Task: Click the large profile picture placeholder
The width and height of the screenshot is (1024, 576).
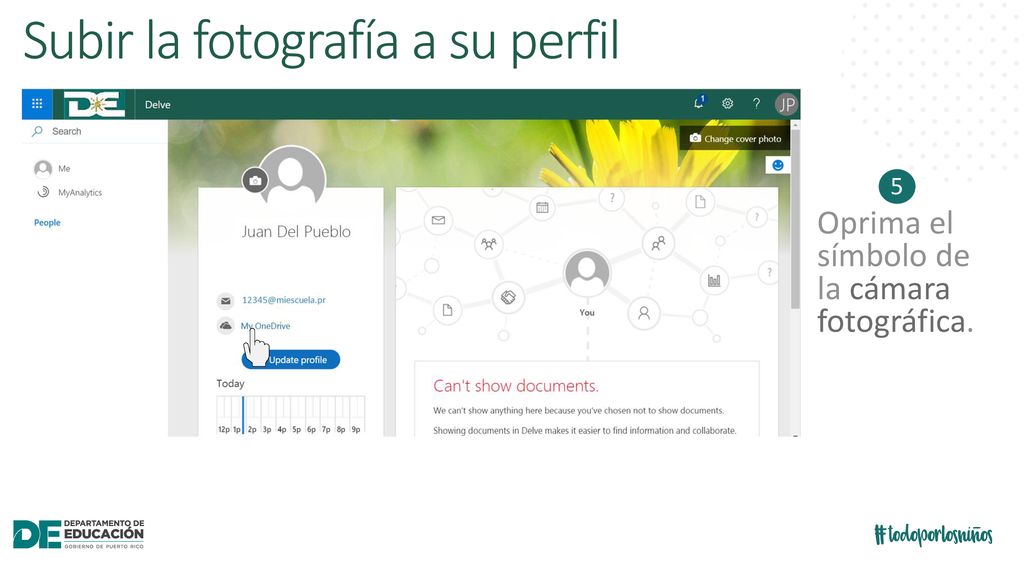Action: (x=292, y=178)
